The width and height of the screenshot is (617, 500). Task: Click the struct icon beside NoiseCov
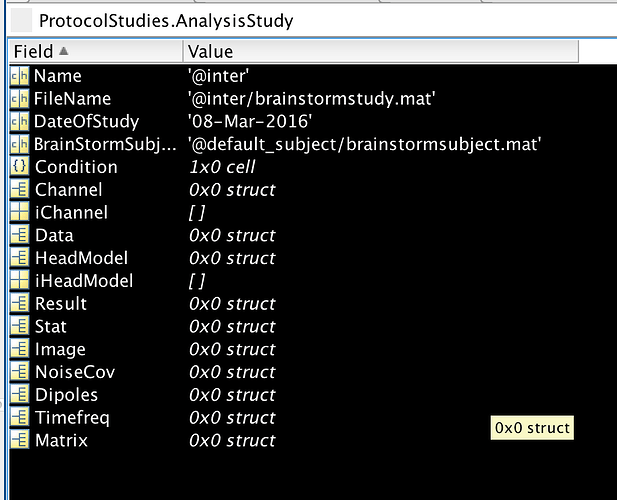click(x=19, y=373)
